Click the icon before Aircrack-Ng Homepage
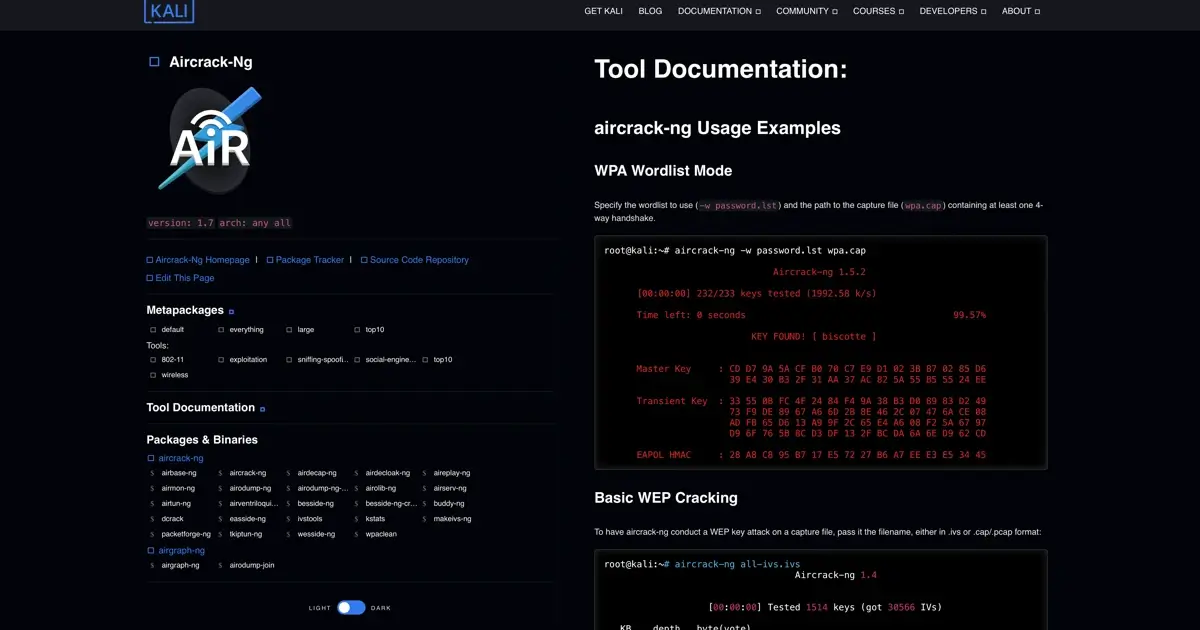Viewport: 1200px width, 630px height. (x=150, y=260)
